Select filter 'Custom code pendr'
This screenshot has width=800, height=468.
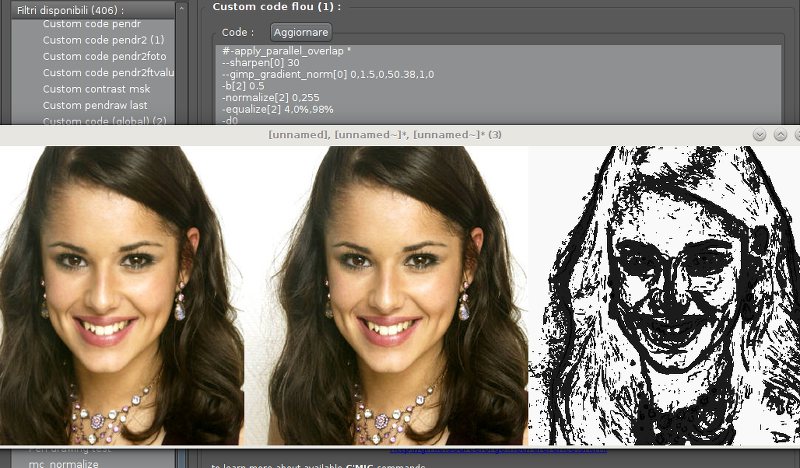pyautogui.click(x=92, y=24)
